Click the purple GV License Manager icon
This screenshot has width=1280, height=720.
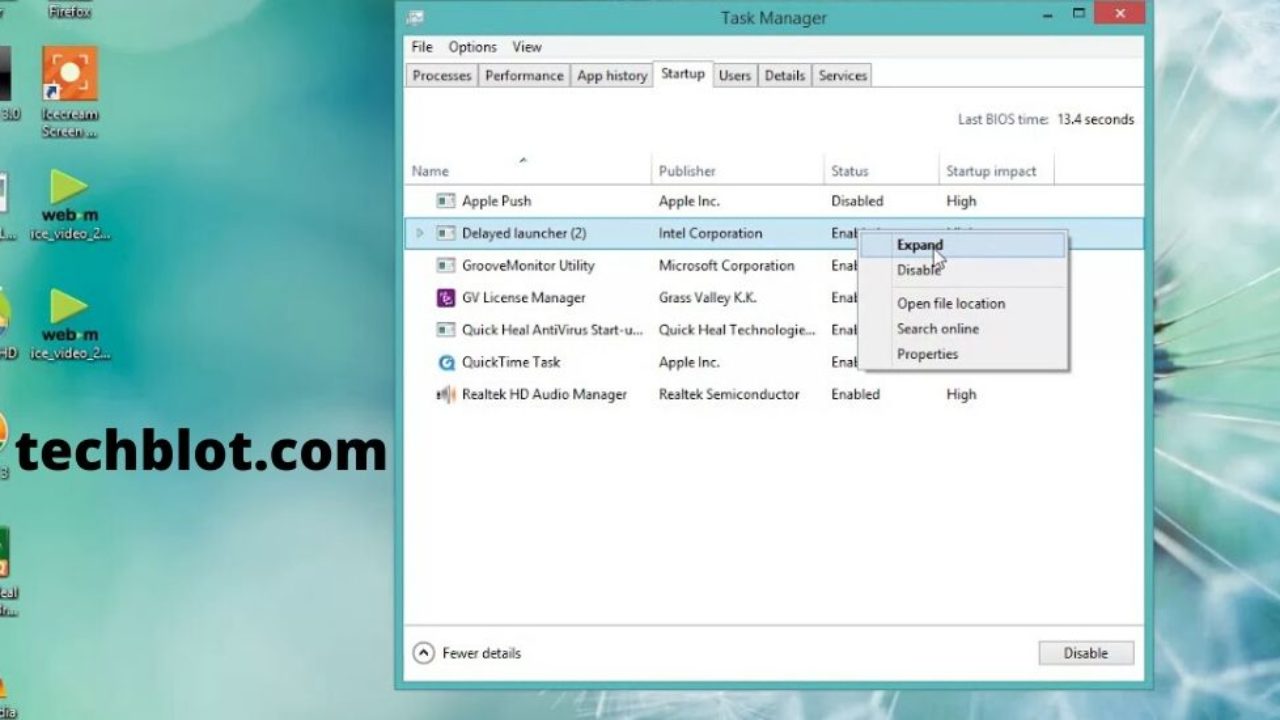pos(446,297)
